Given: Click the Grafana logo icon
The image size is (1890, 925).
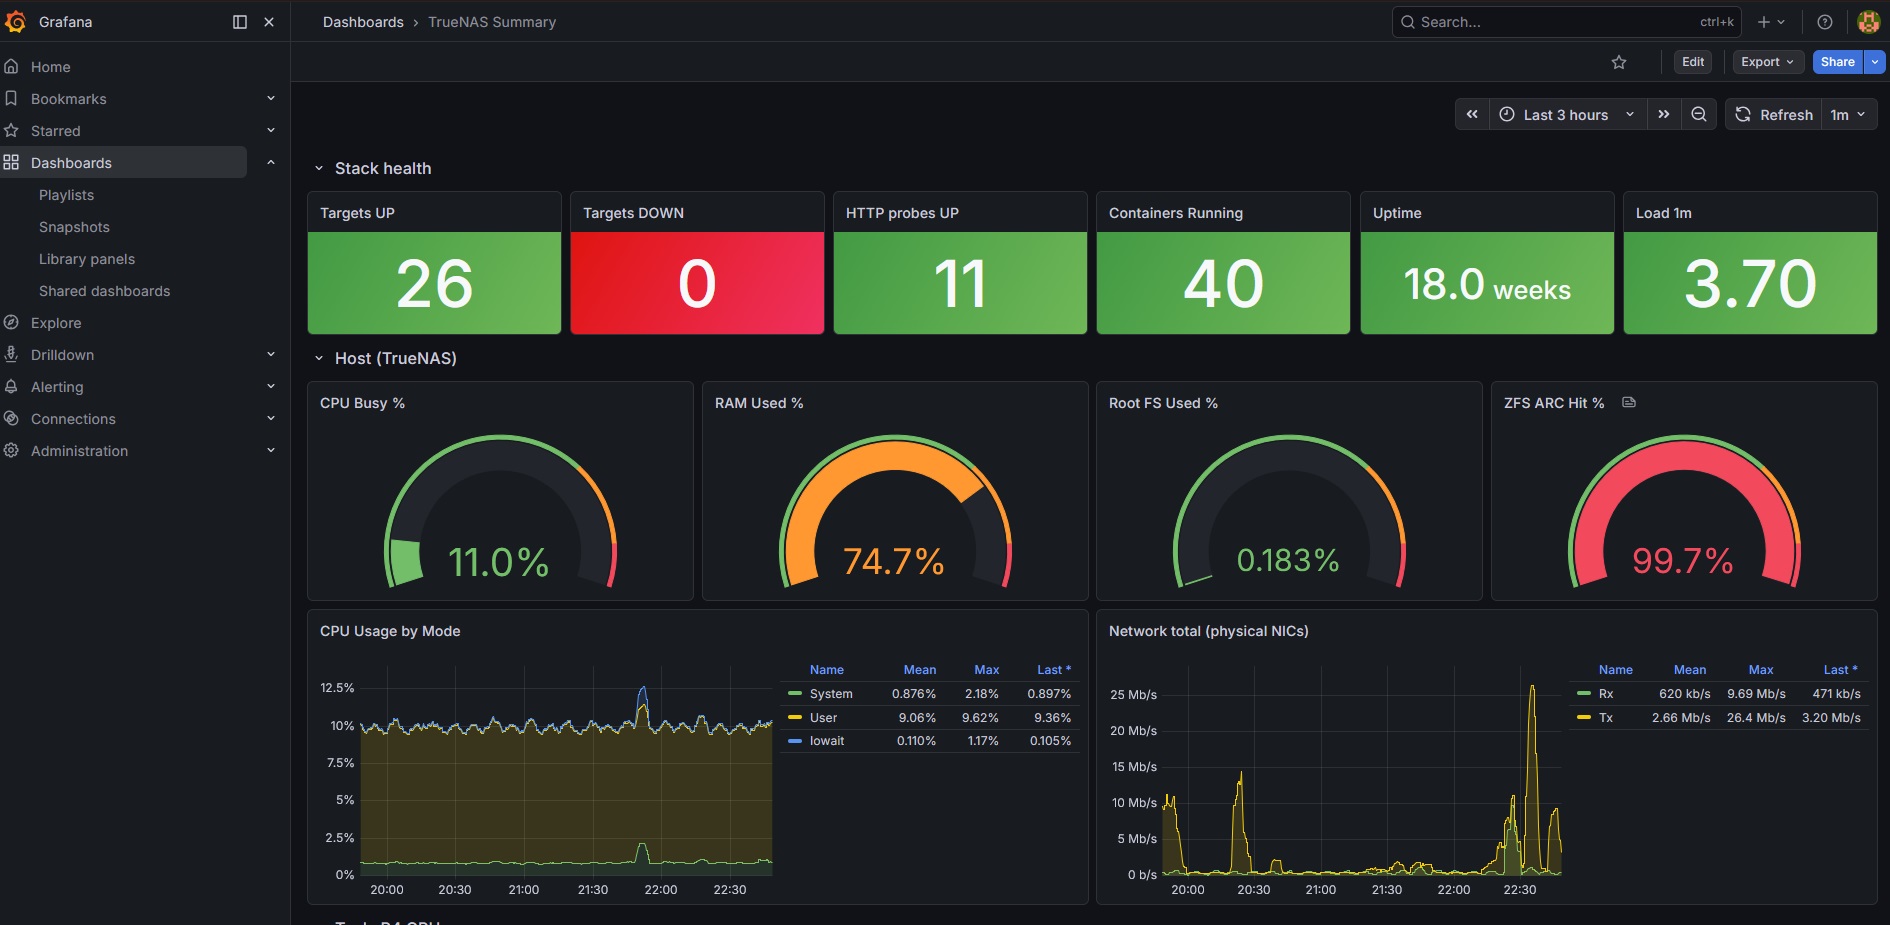Looking at the screenshot, I should click(16, 21).
